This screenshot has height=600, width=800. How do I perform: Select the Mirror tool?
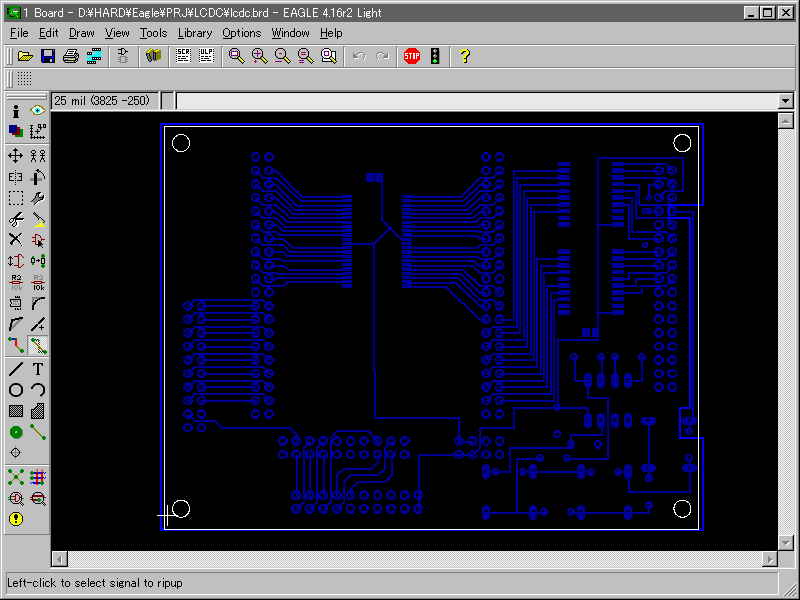pyautogui.click(x=16, y=177)
